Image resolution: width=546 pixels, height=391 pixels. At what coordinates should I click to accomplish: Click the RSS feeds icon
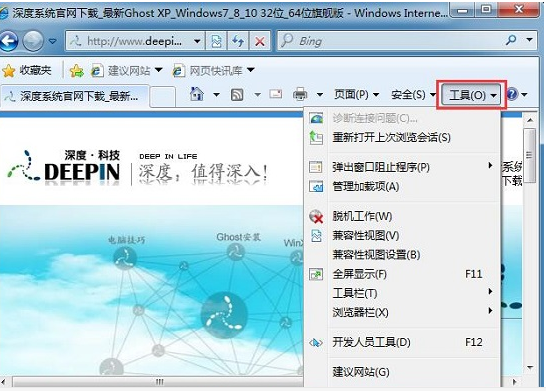(x=237, y=94)
